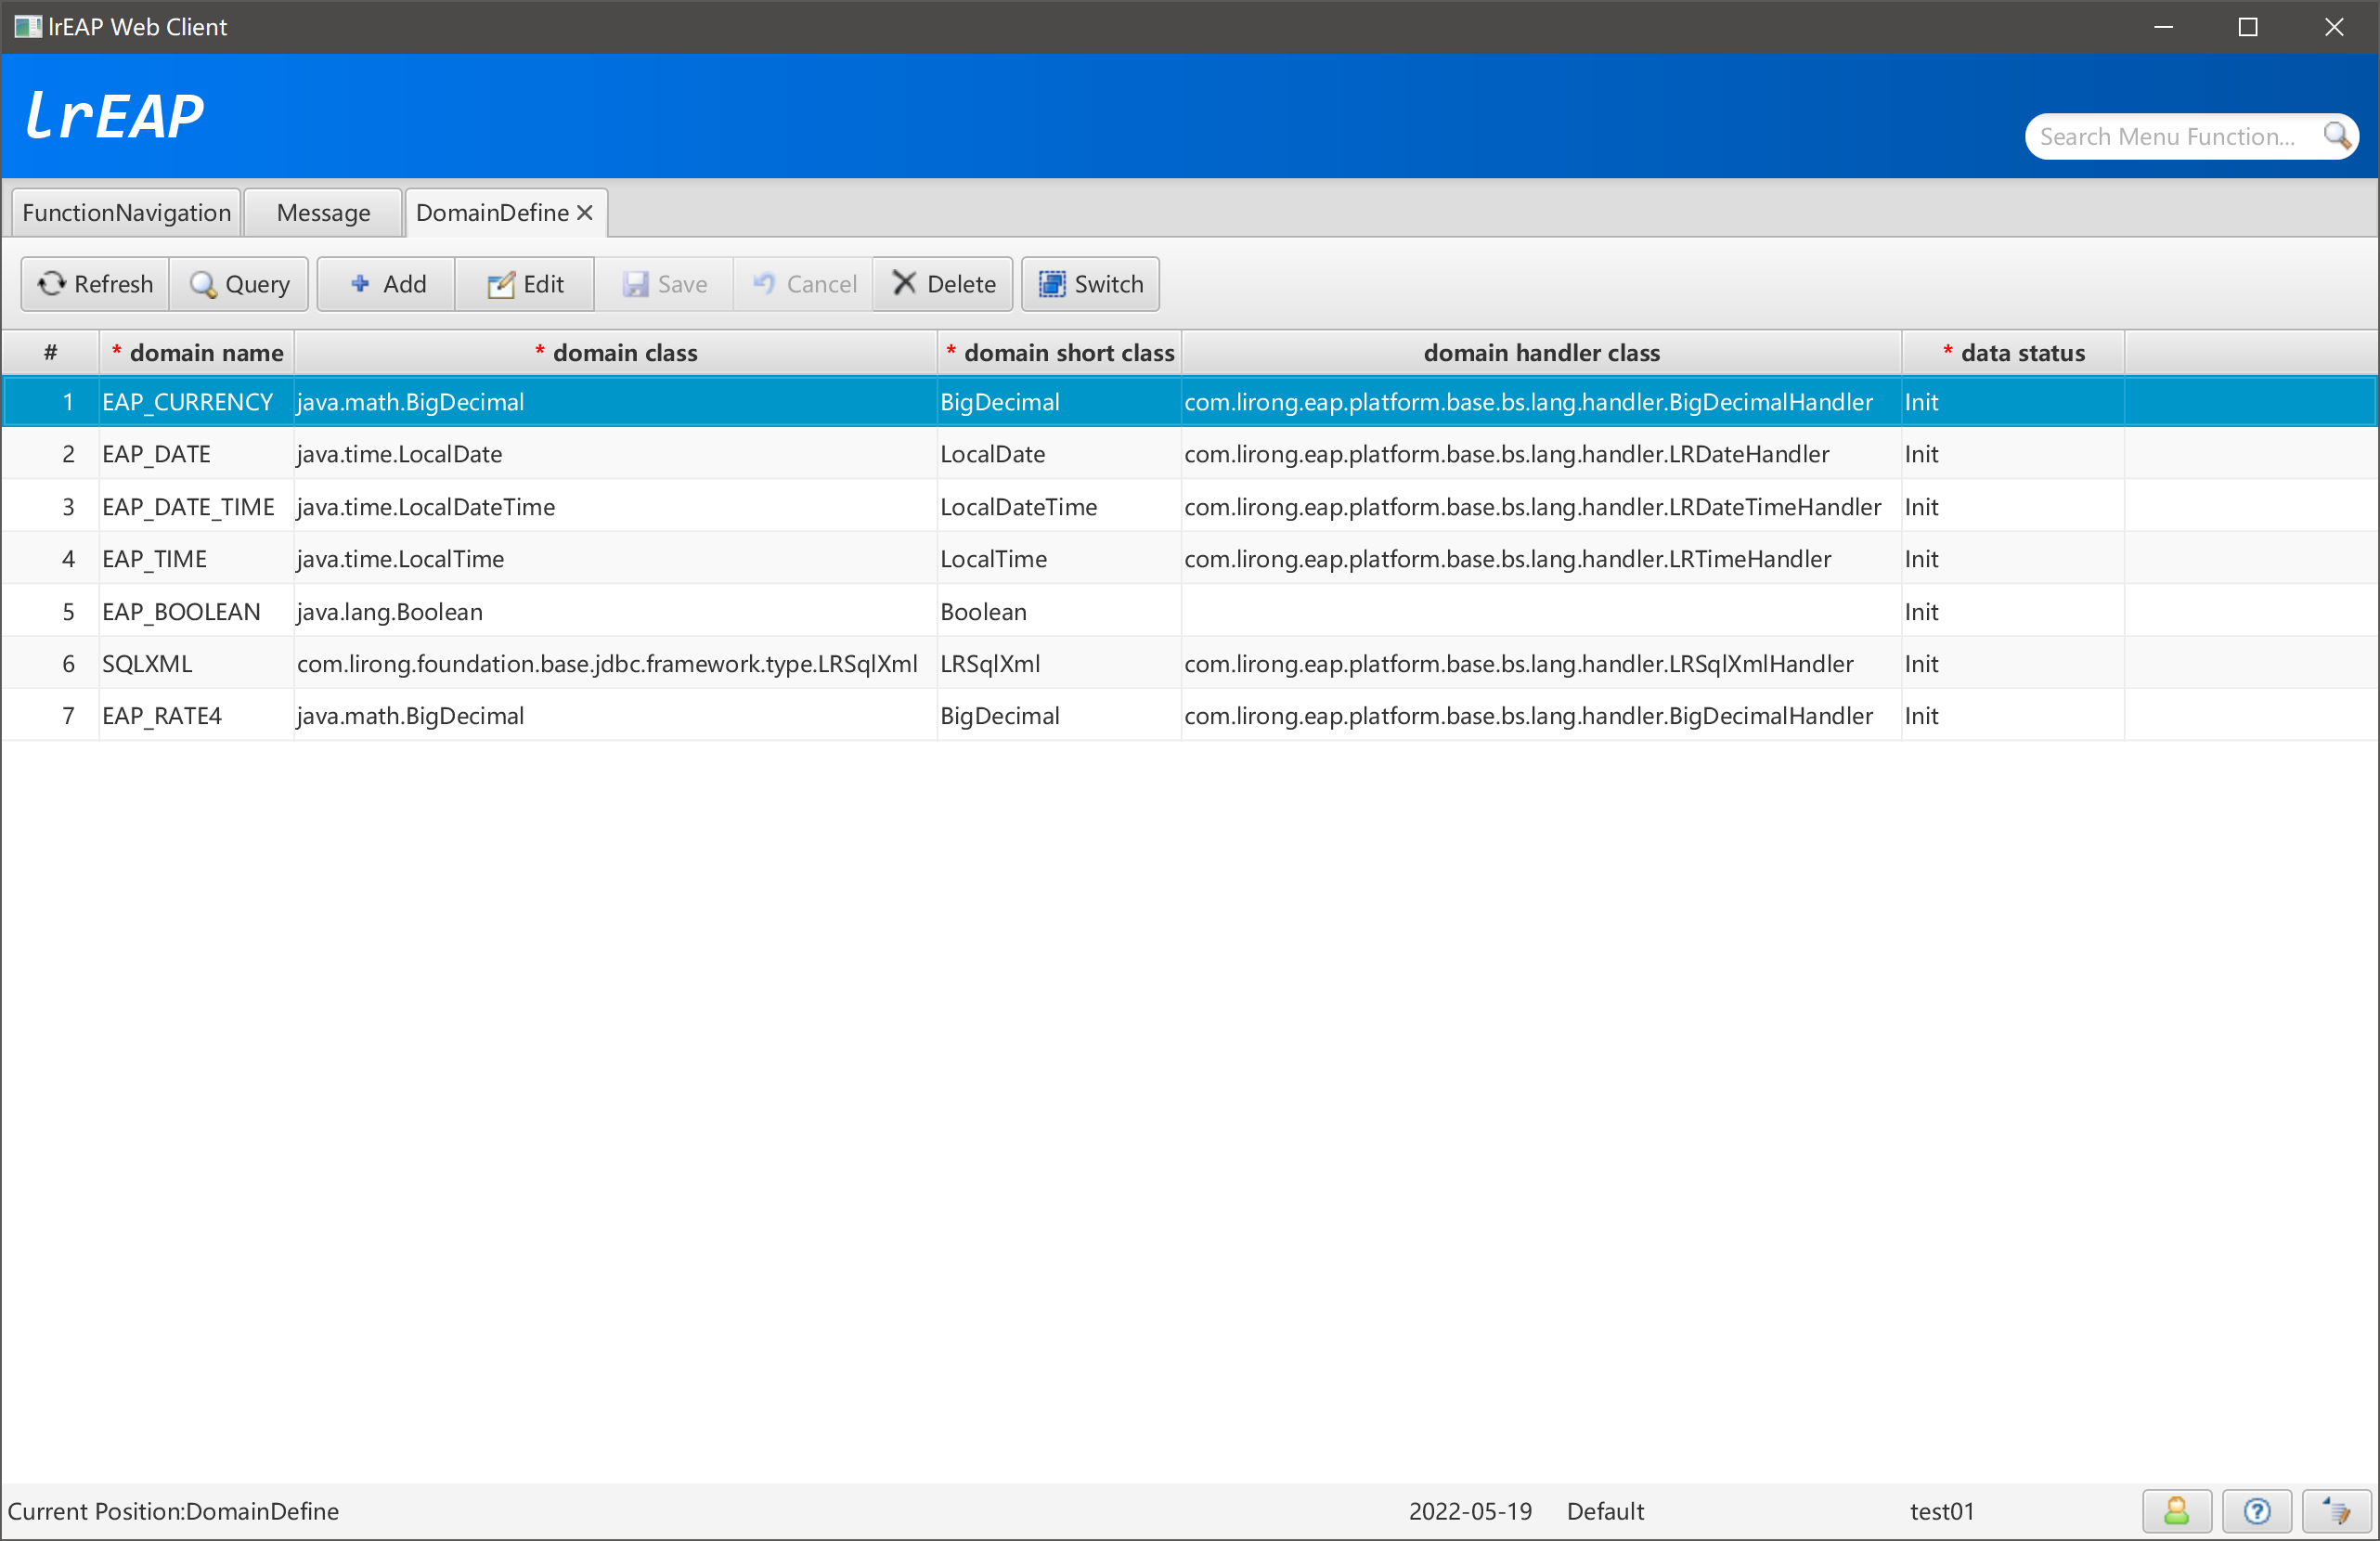Click the Edit toolbar button
This screenshot has height=1541, width=2380.
[x=525, y=284]
